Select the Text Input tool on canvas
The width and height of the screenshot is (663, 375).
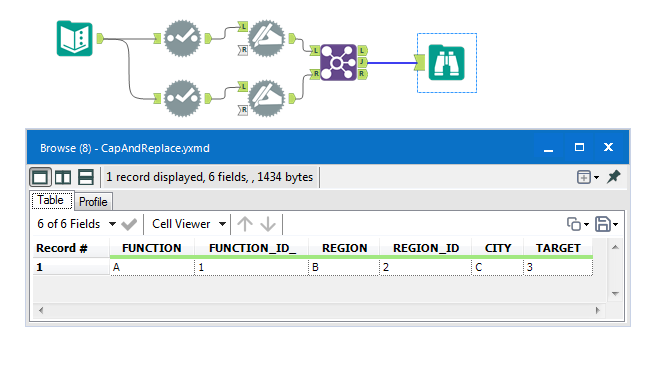pos(75,38)
